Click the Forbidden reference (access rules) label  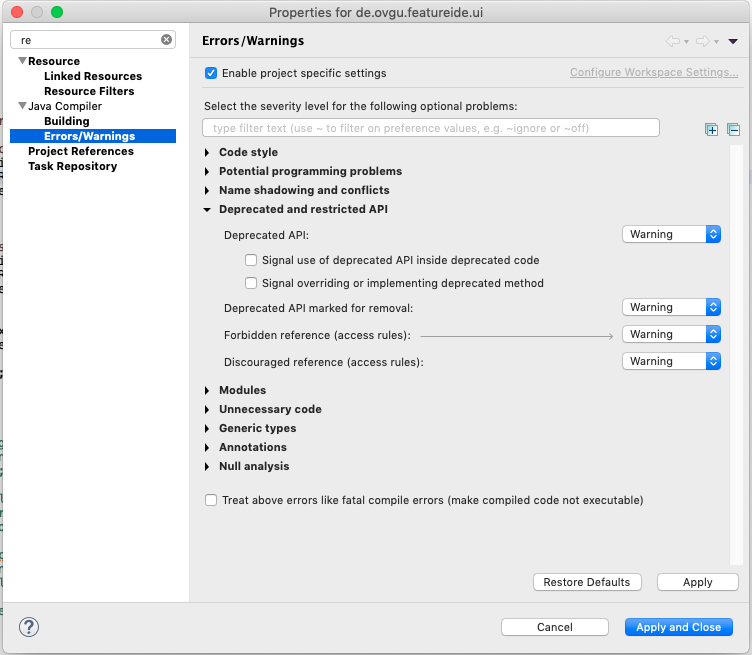coord(317,335)
